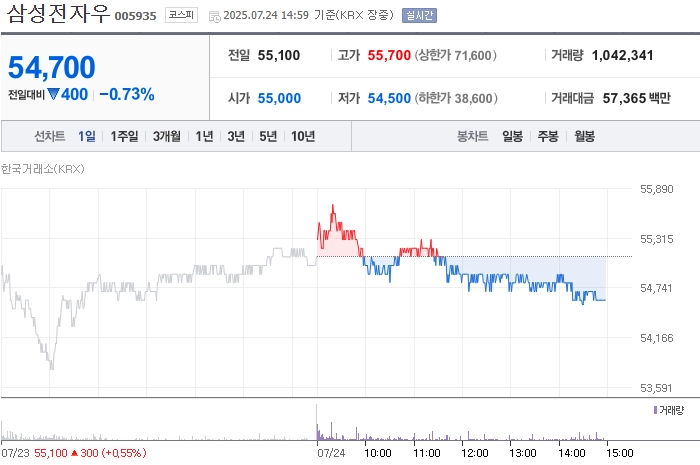Click the red up-triangle beside 300
The width and height of the screenshot is (700, 465).
click(75, 453)
